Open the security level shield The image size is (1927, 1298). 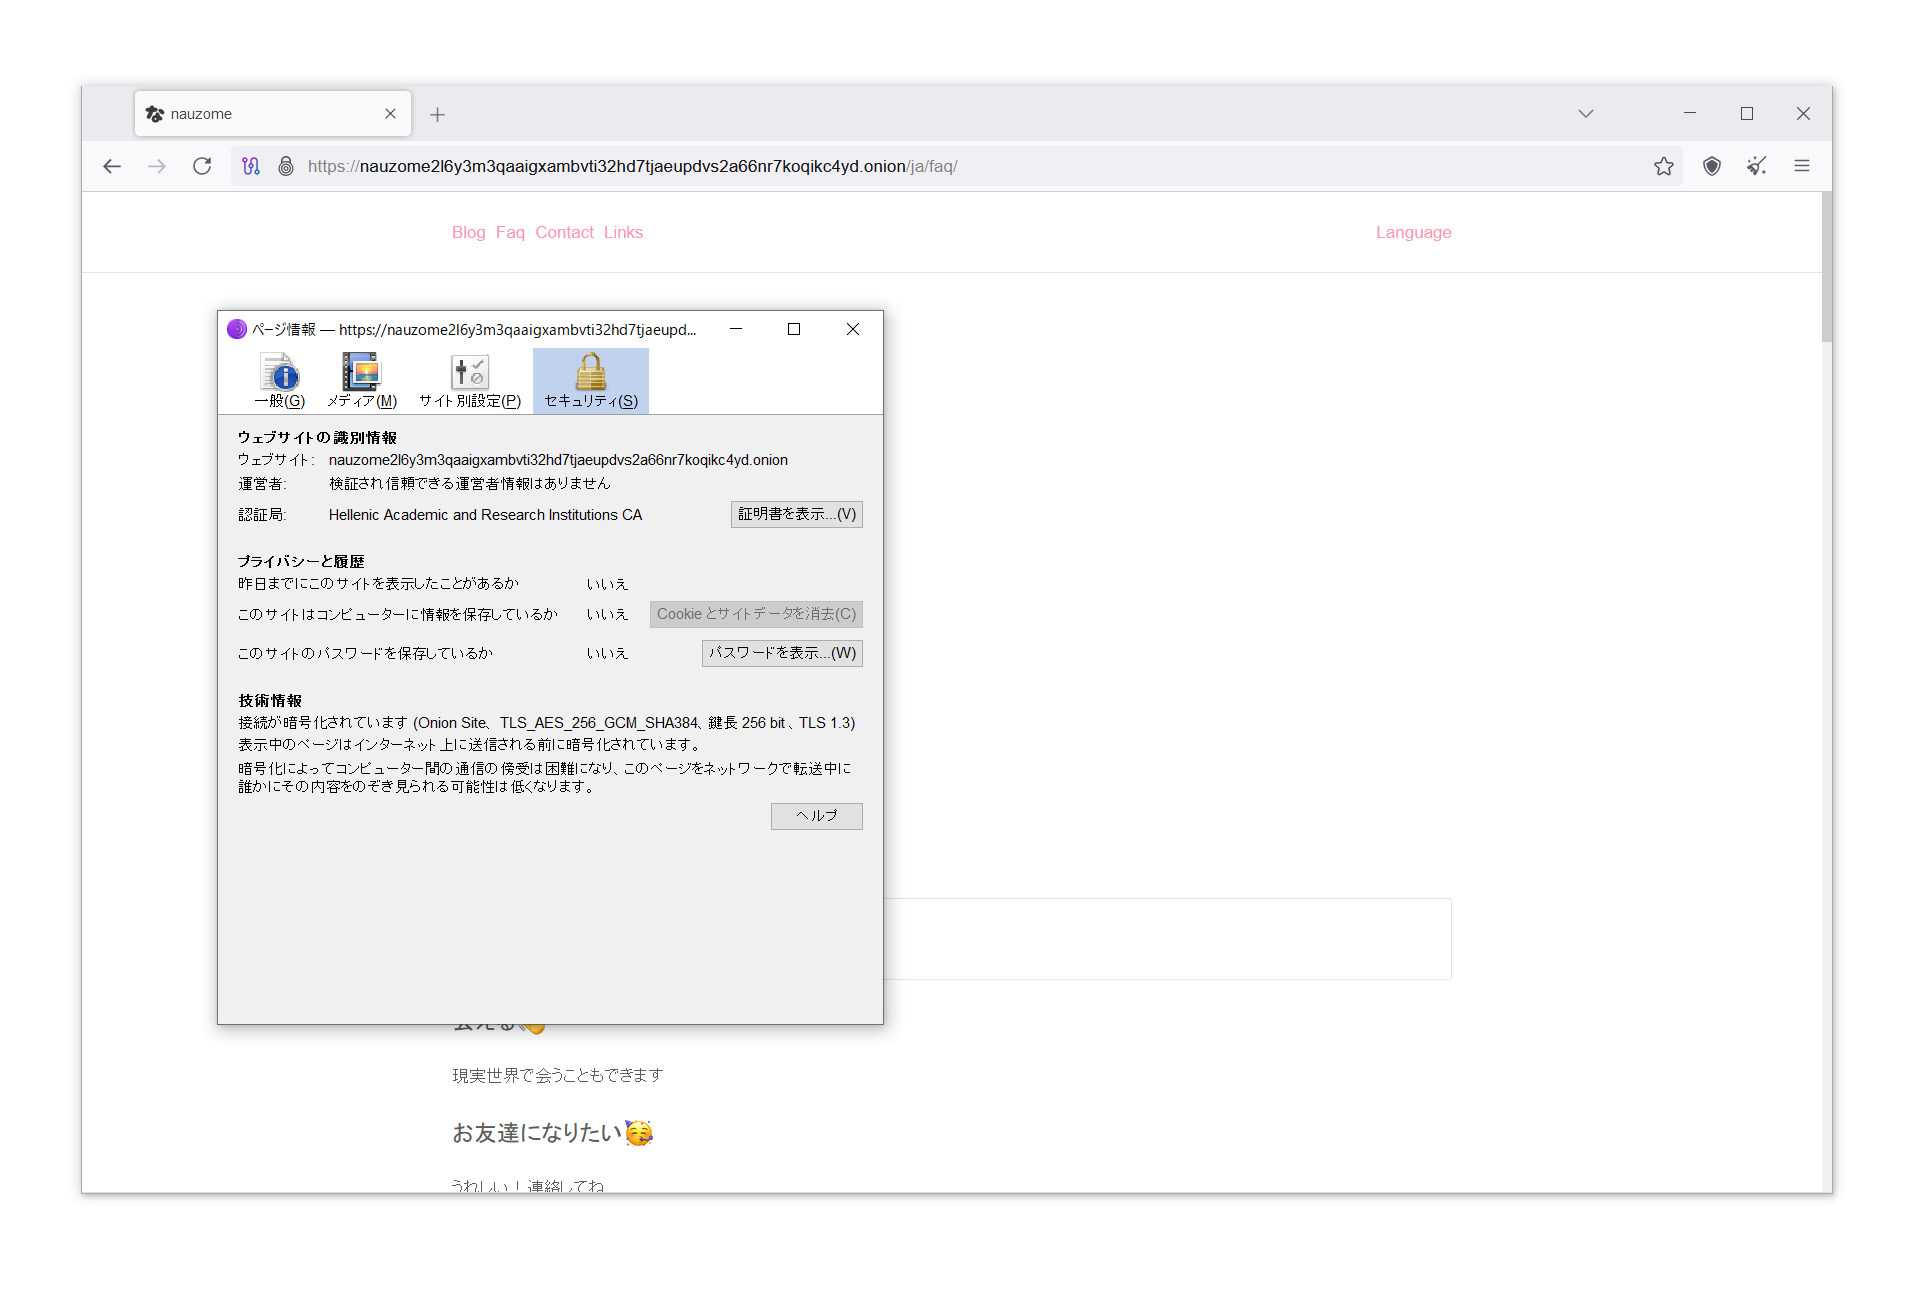pyautogui.click(x=1712, y=166)
